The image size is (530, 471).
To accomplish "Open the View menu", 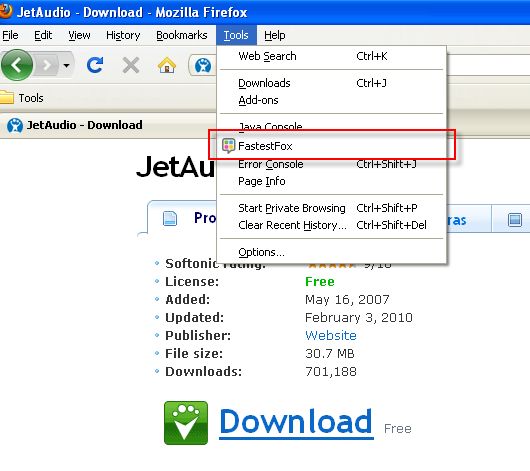I will click(79, 35).
